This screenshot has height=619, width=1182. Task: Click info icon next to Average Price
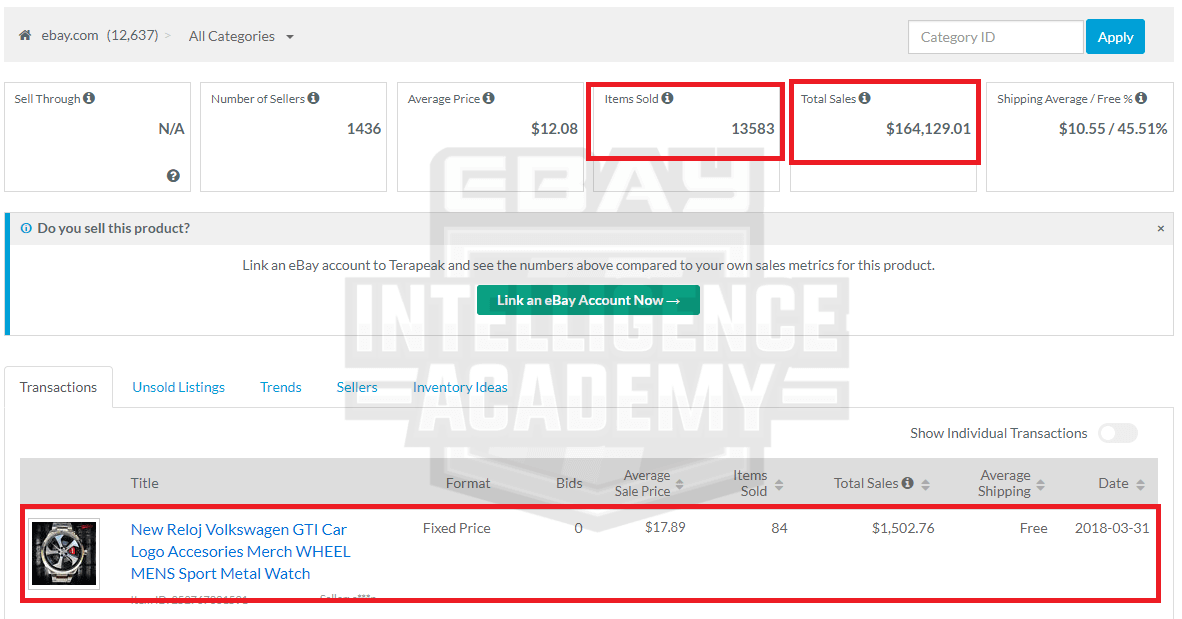point(488,98)
